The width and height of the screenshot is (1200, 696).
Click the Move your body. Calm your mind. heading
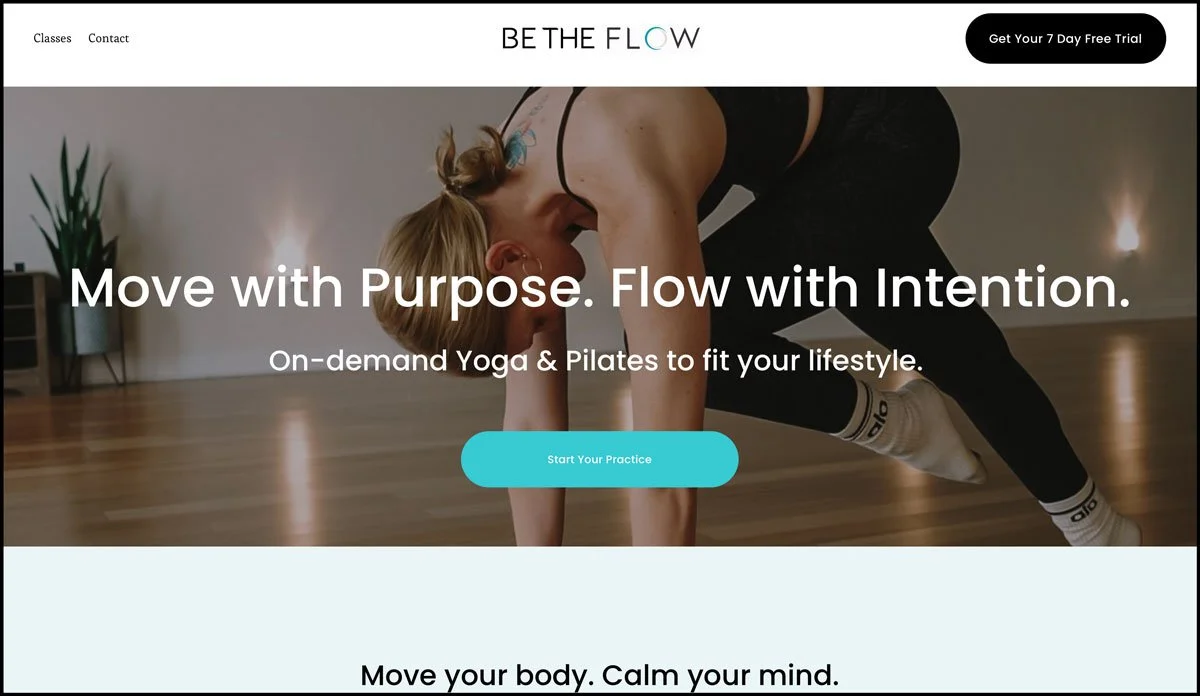(599, 674)
